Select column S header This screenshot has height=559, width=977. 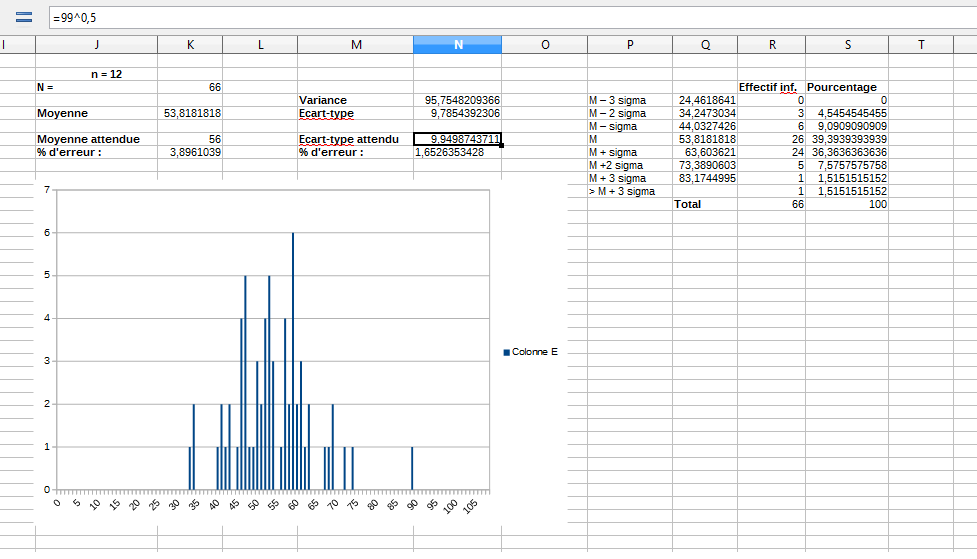(x=847, y=45)
